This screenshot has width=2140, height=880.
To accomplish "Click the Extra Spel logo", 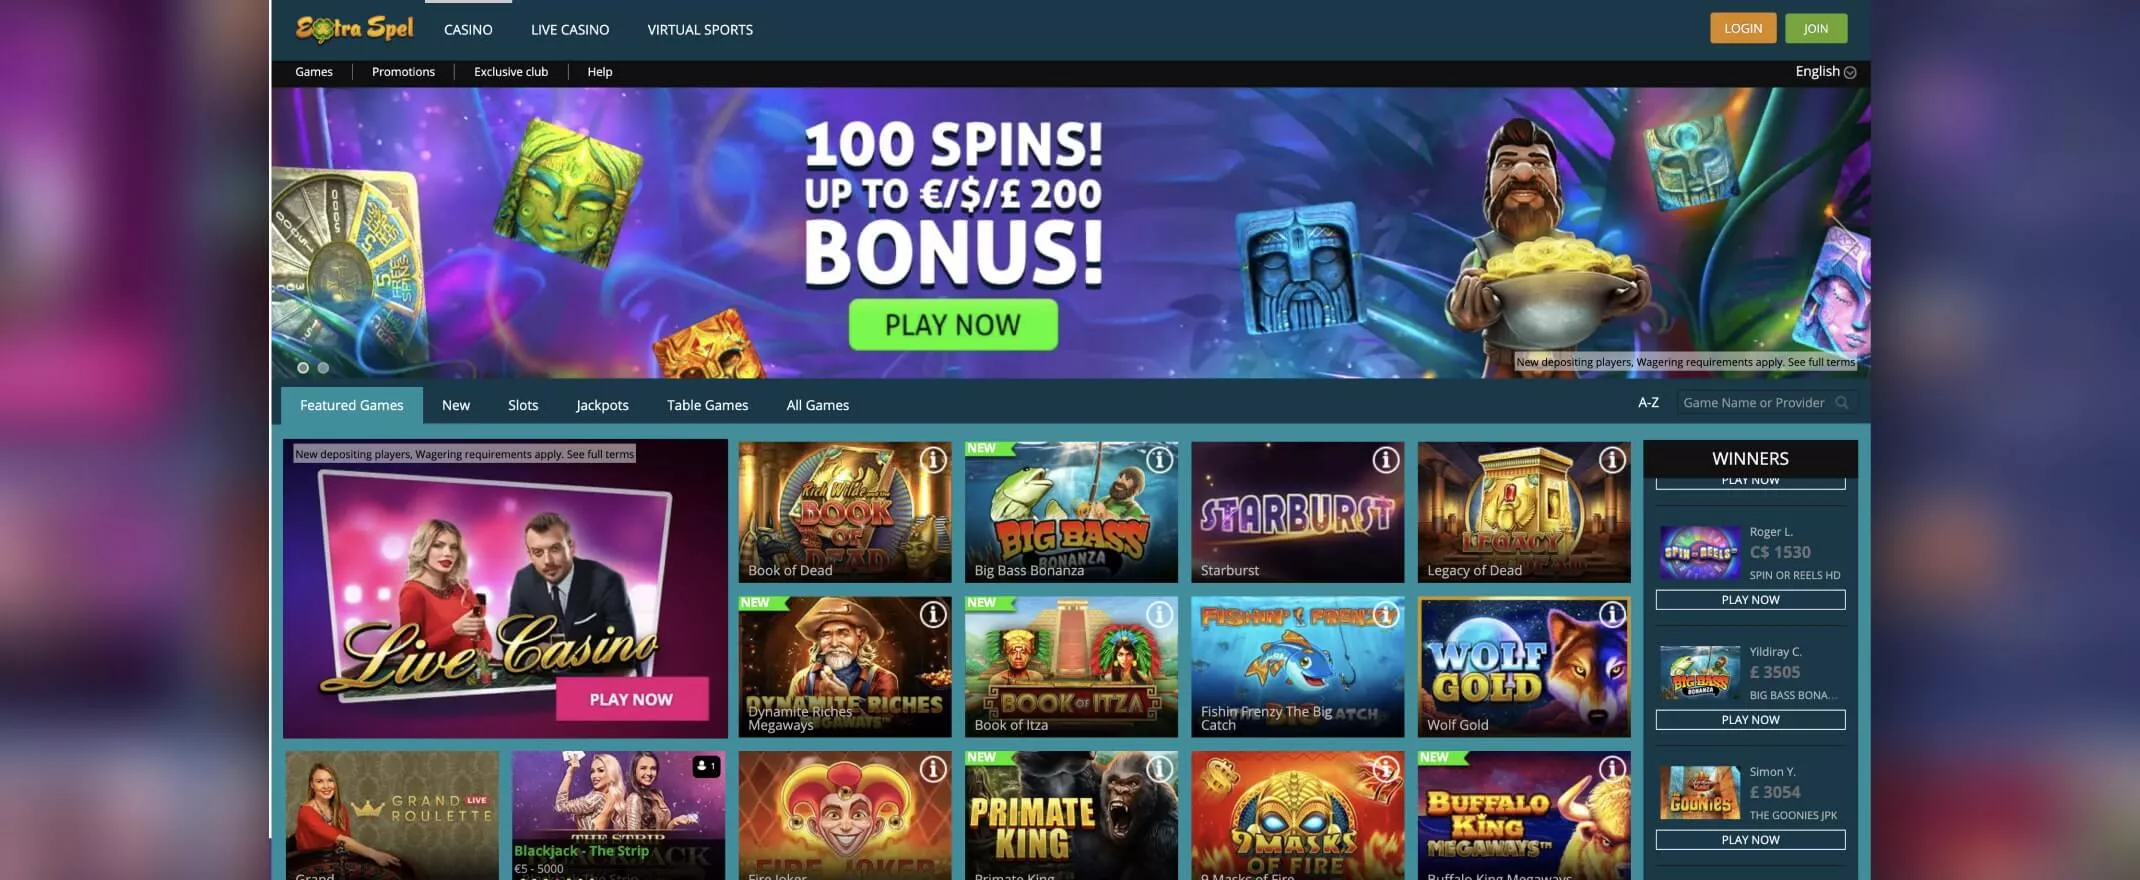I will coord(354,29).
